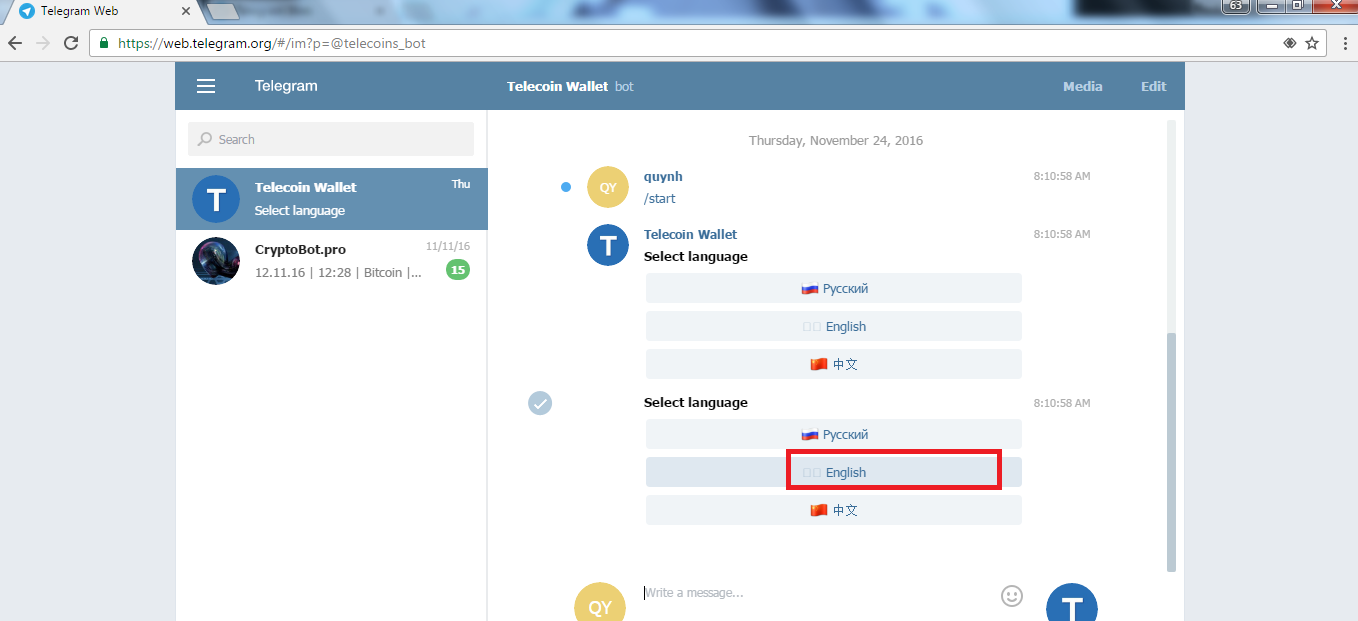This screenshot has height=621, width=1358.
Task: Click the 8:10:58 AM timestamp on /start message
Action: pos(1062,176)
